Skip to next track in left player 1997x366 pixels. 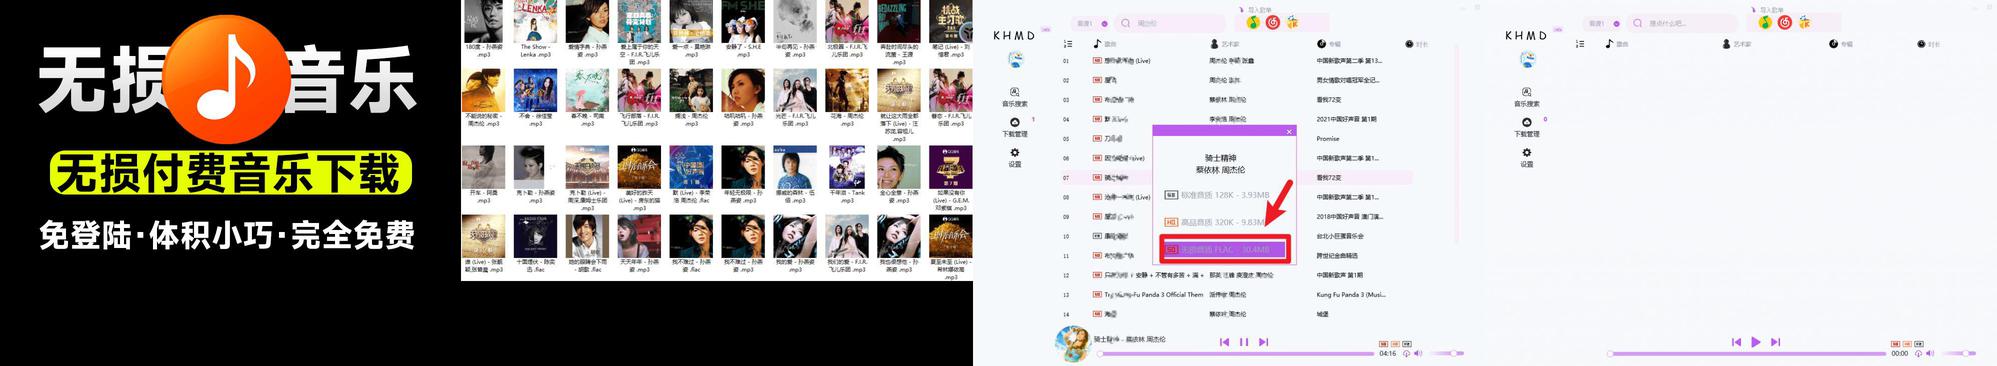click(x=1264, y=342)
